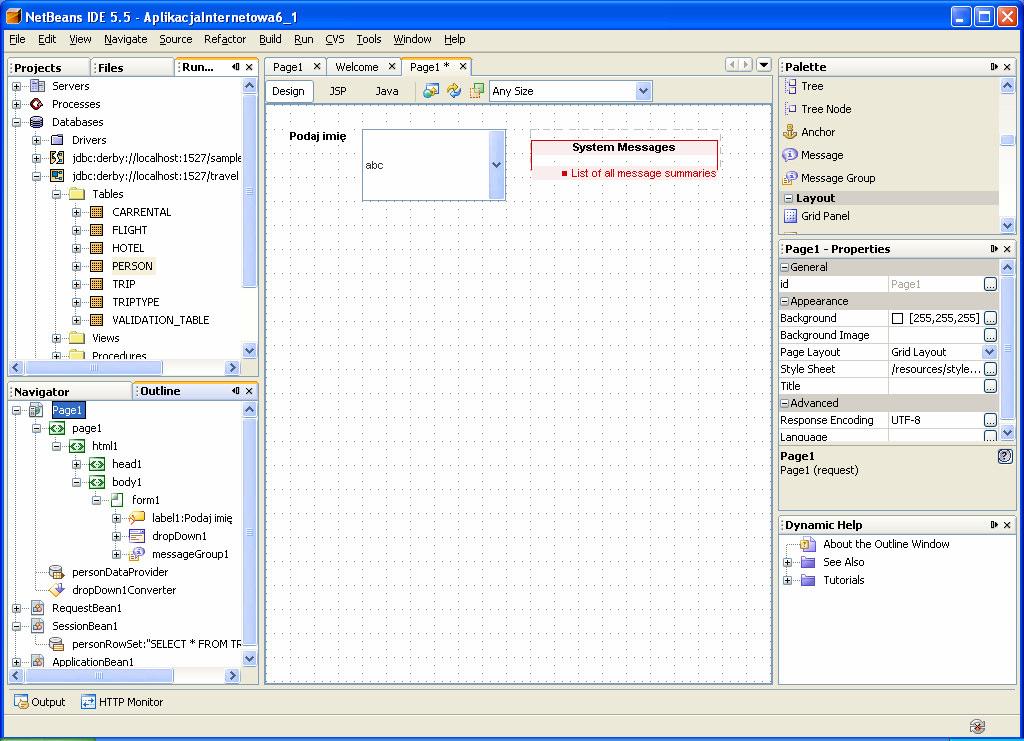Collapse the Layout palette category

pos(788,198)
